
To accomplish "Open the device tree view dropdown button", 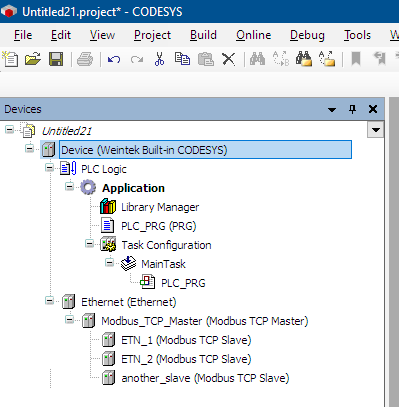I will coord(376,130).
